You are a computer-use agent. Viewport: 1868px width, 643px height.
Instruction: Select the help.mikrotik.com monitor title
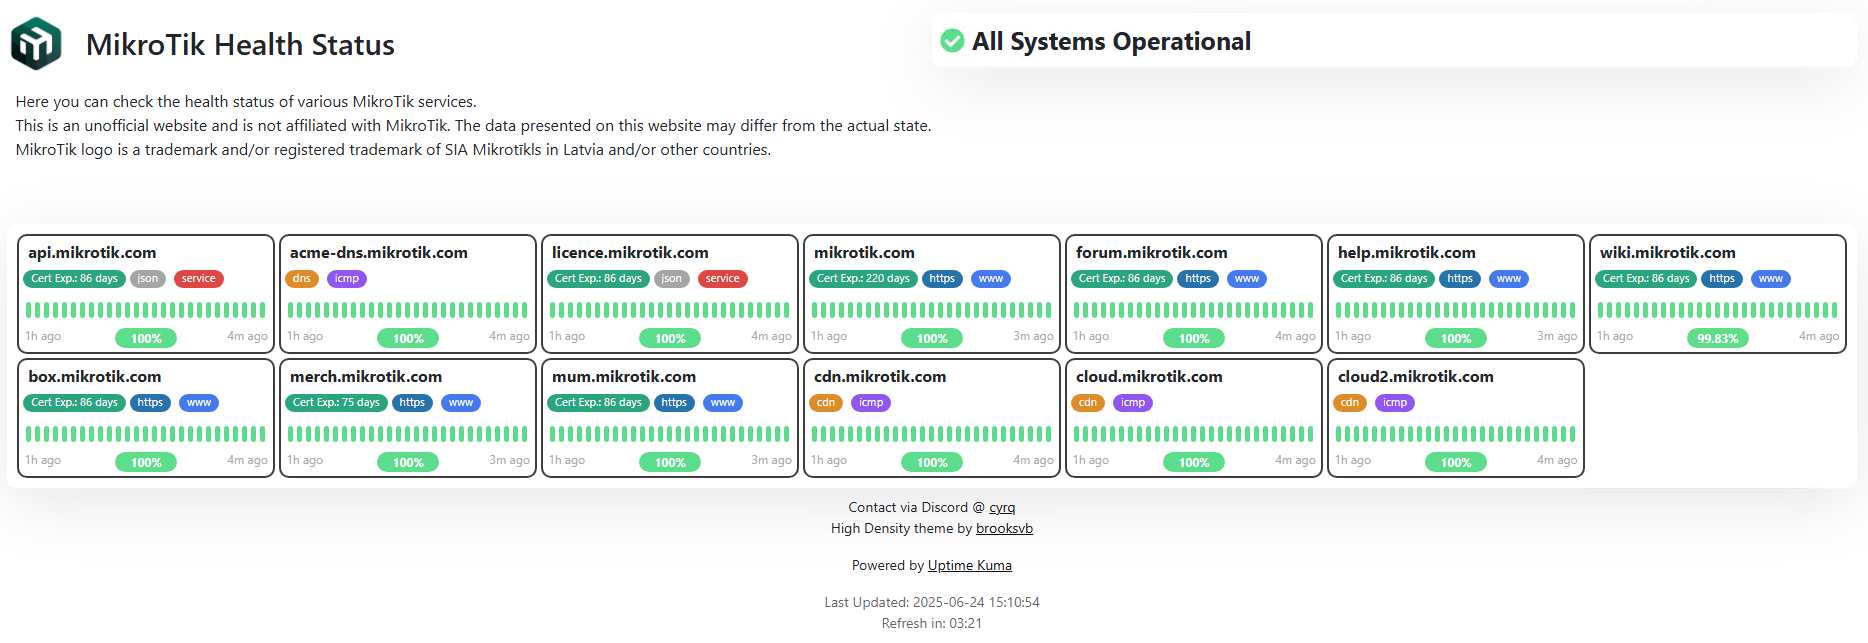point(1407,253)
